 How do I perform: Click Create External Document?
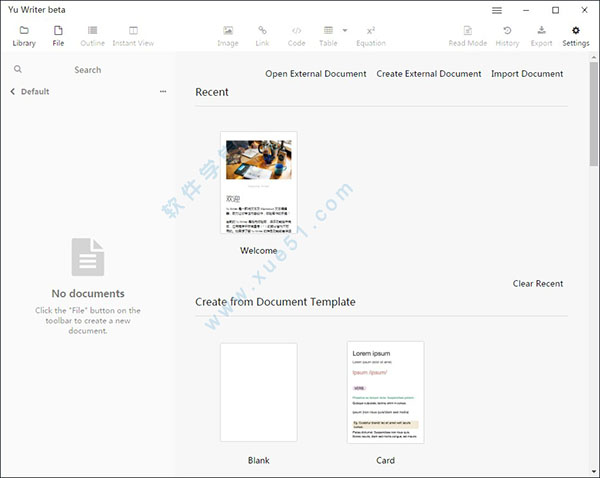[429, 74]
